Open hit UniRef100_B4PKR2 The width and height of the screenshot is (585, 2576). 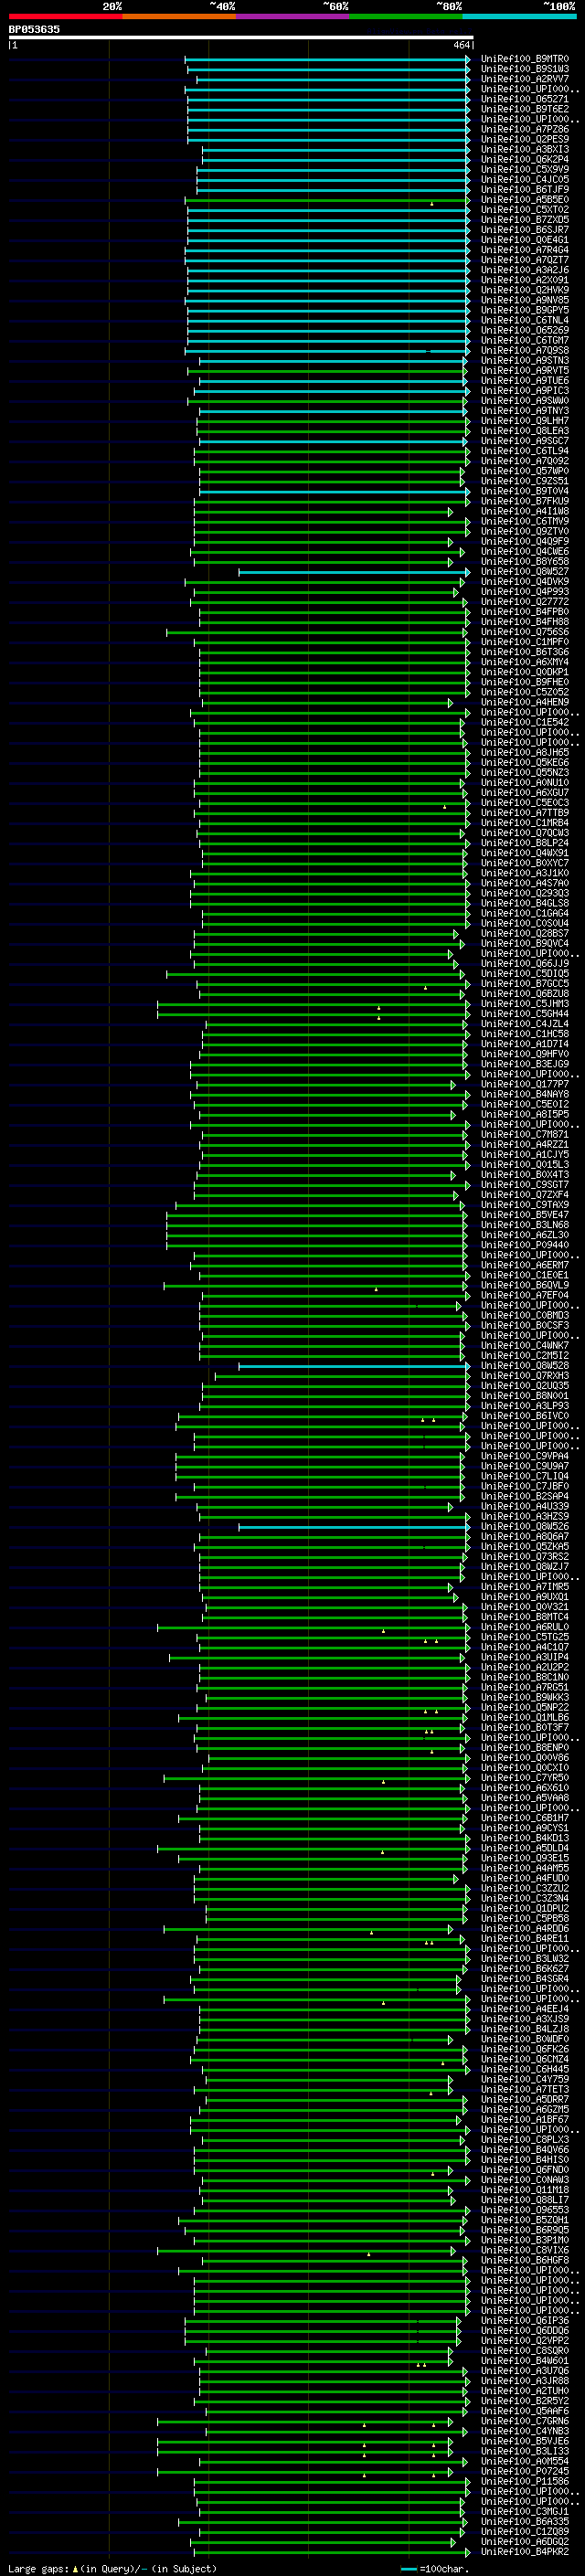coord(524,2551)
